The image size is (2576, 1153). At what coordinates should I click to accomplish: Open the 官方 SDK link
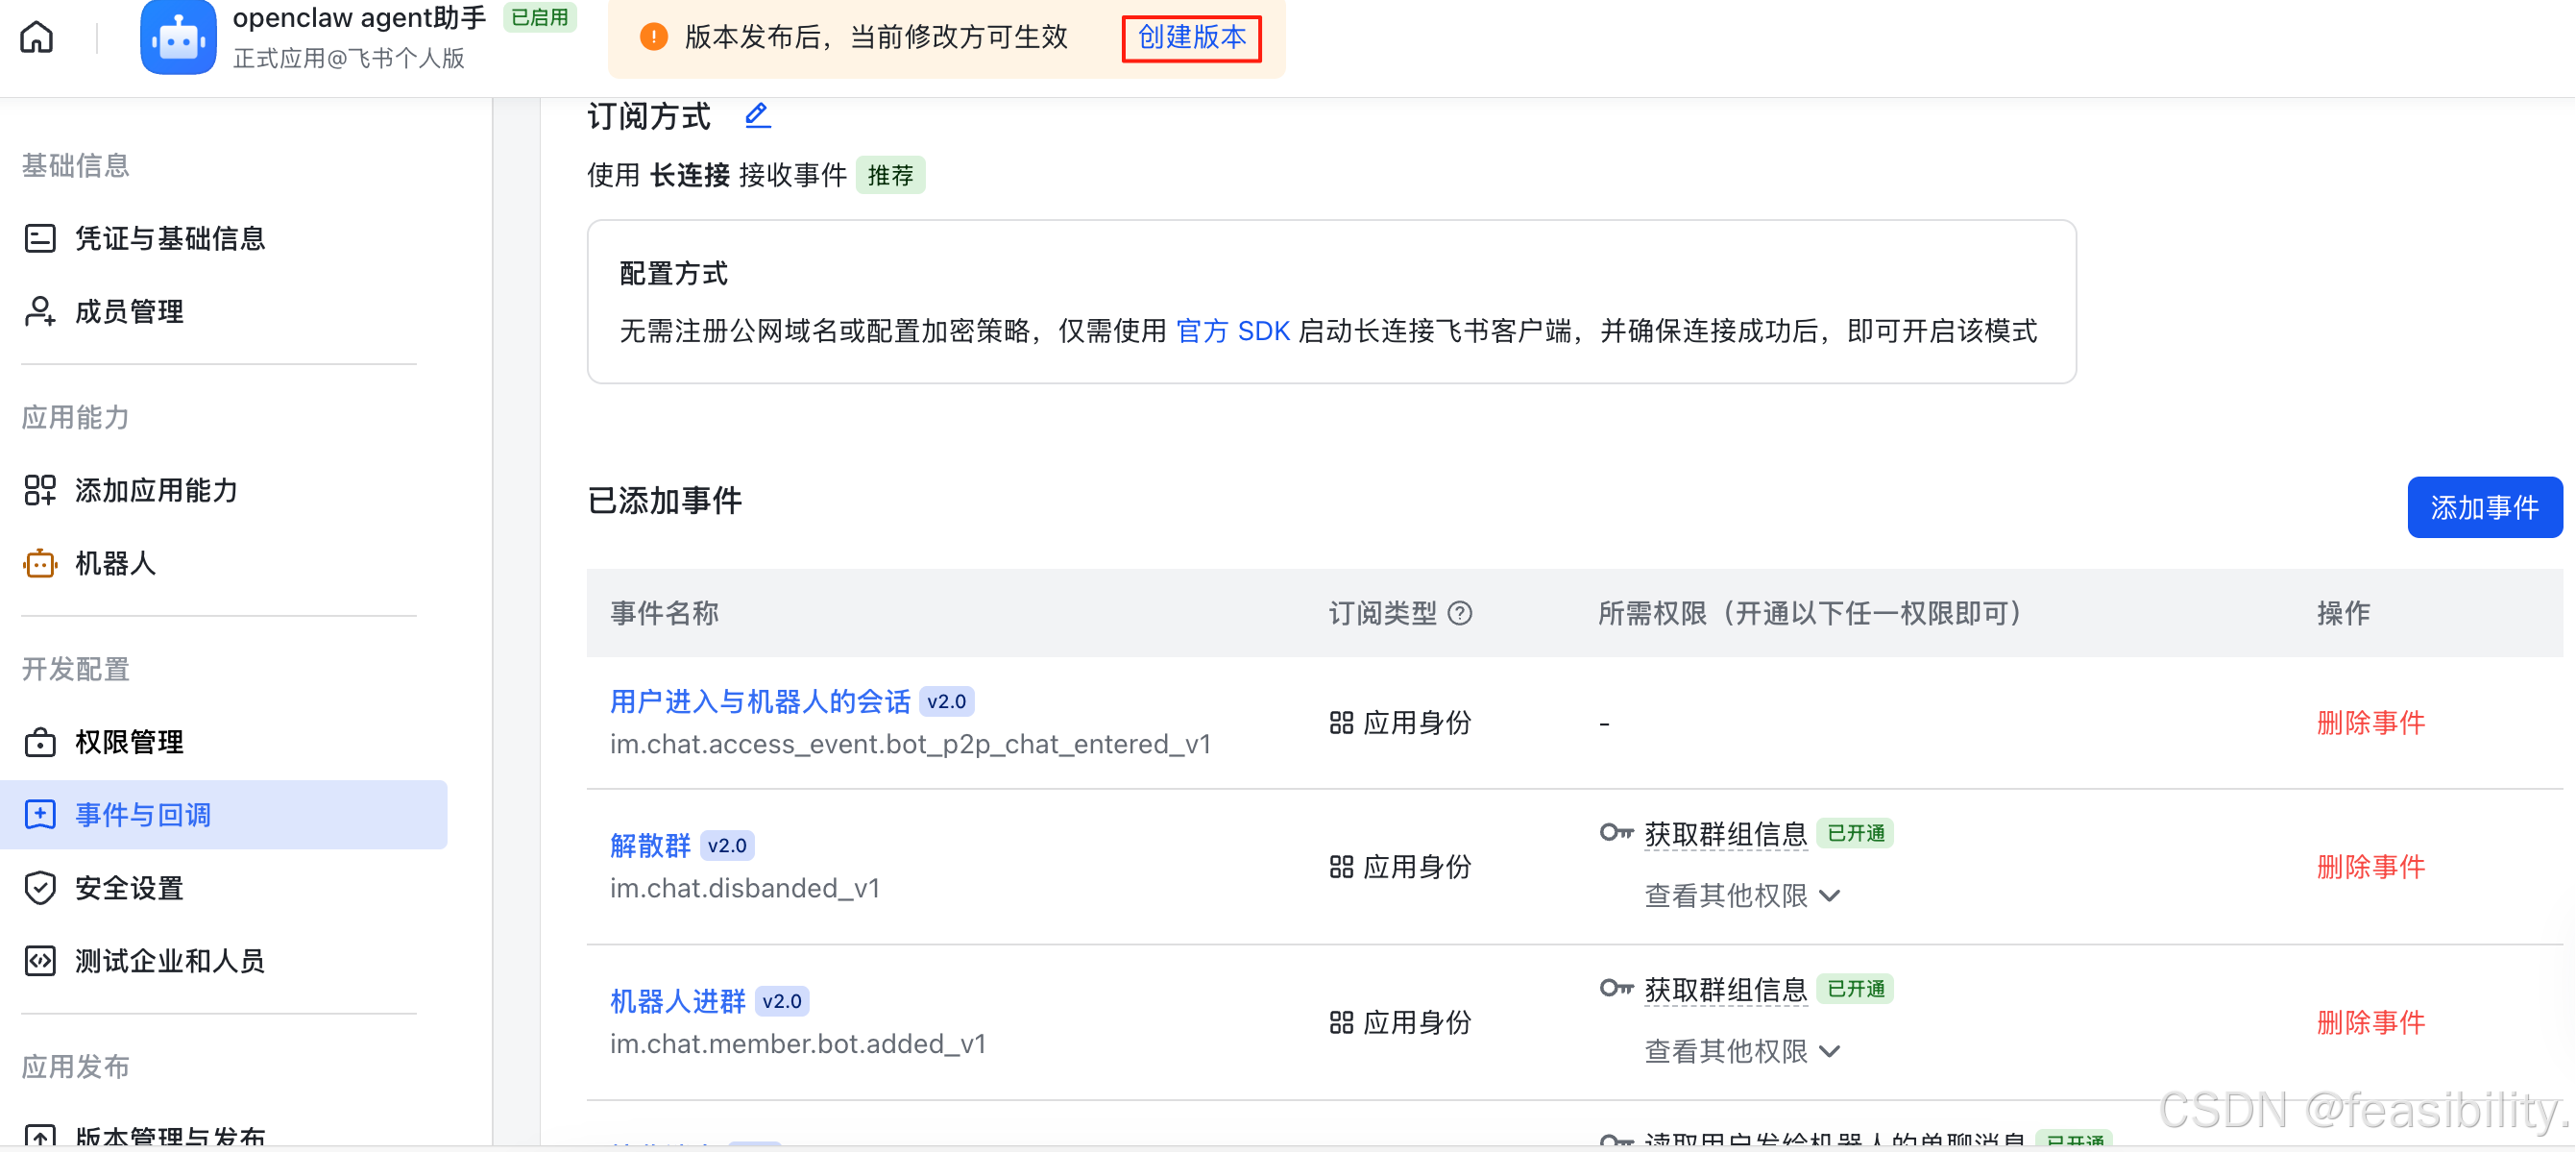coord(1233,331)
